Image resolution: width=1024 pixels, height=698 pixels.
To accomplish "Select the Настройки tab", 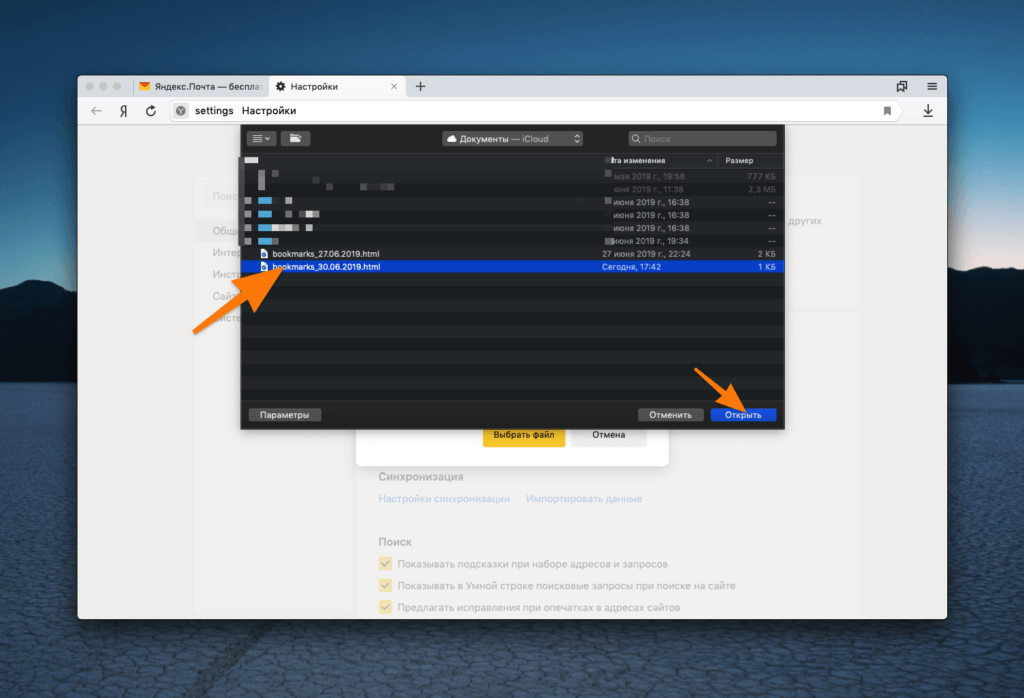I will [x=336, y=86].
